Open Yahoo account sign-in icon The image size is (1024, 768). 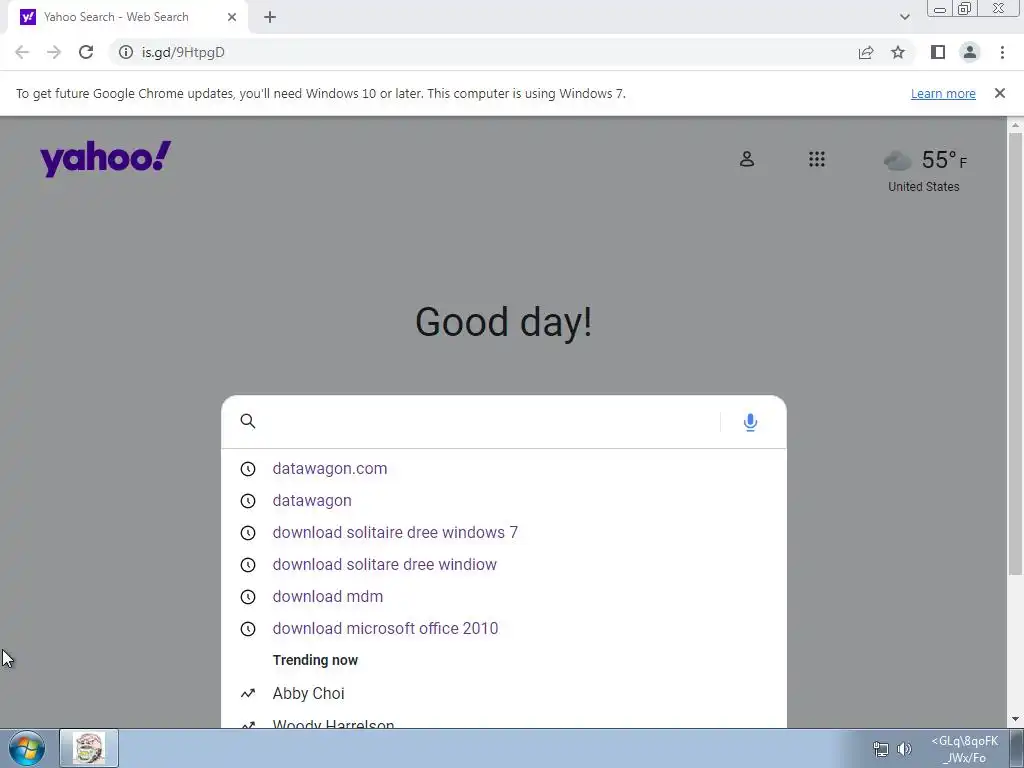point(747,159)
